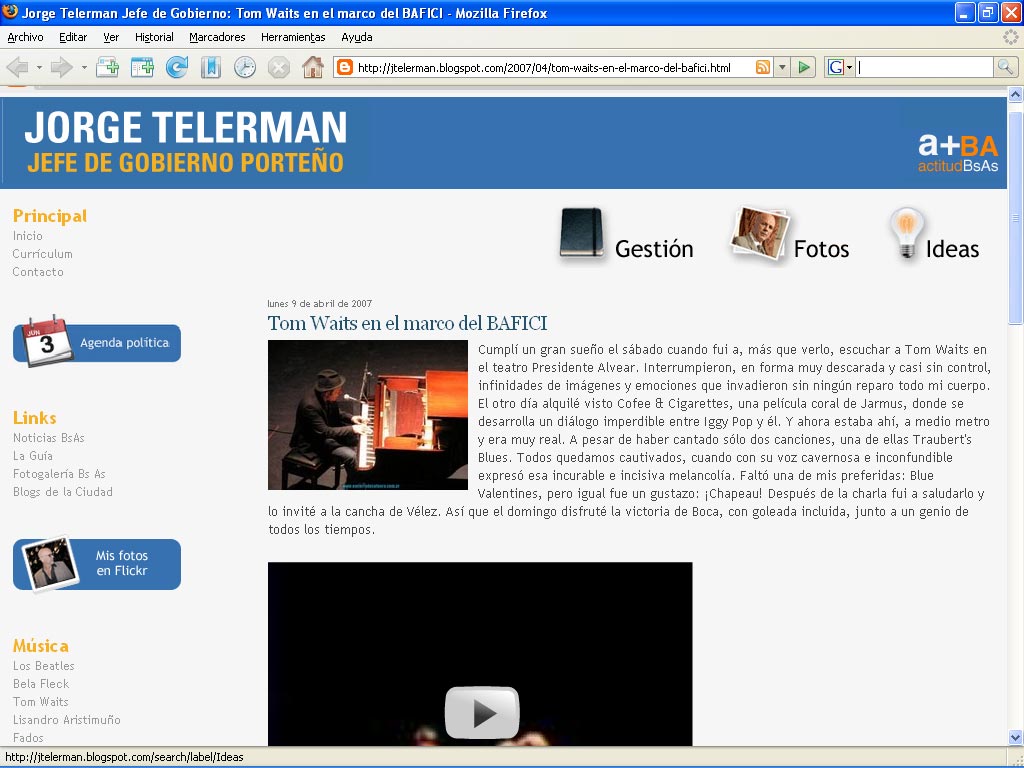Click the URL address field
1024x768 pixels.
(x=554, y=67)
